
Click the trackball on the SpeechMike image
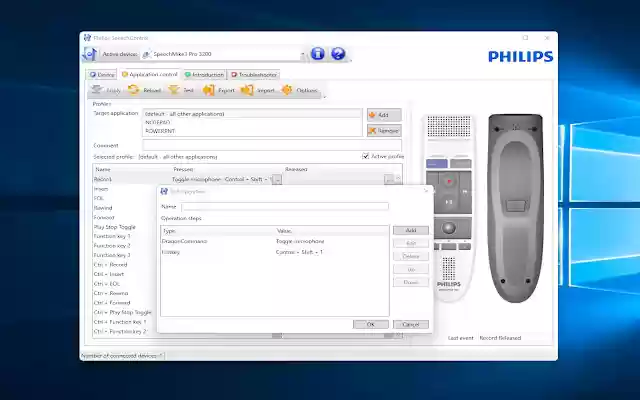449,228
